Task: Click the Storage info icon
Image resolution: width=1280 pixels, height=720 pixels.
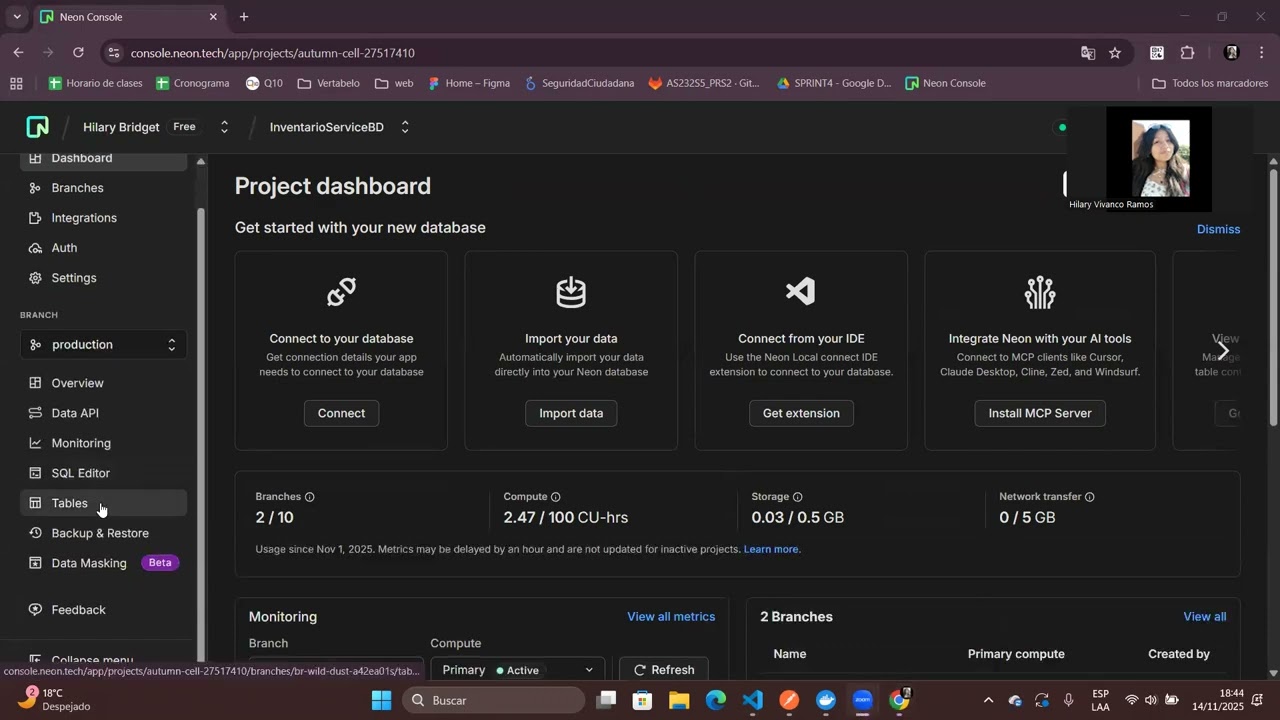Action: (x=797, y=497)
